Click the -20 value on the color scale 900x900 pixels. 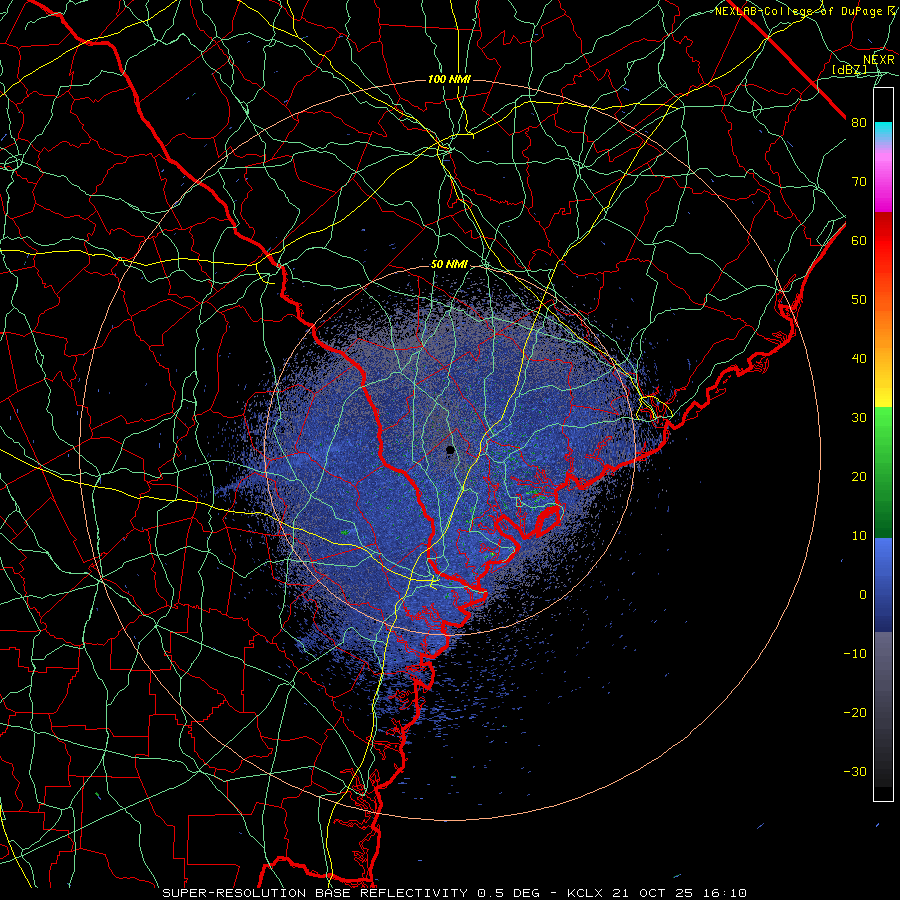point(855,713)
